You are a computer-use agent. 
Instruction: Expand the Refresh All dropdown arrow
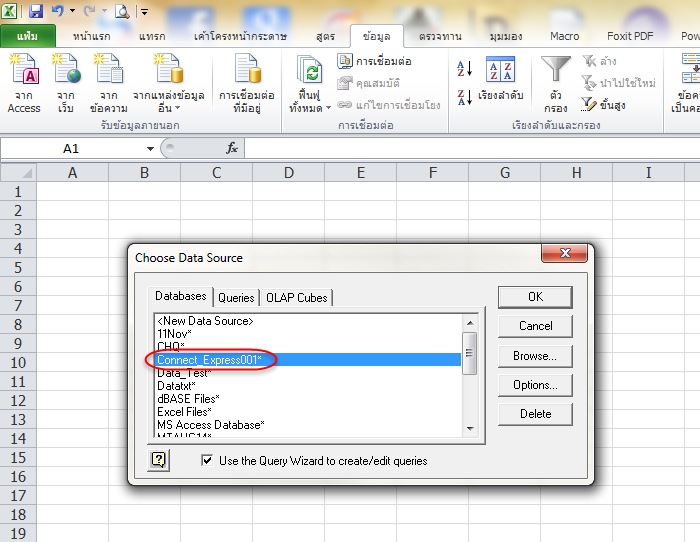[328, 108]
